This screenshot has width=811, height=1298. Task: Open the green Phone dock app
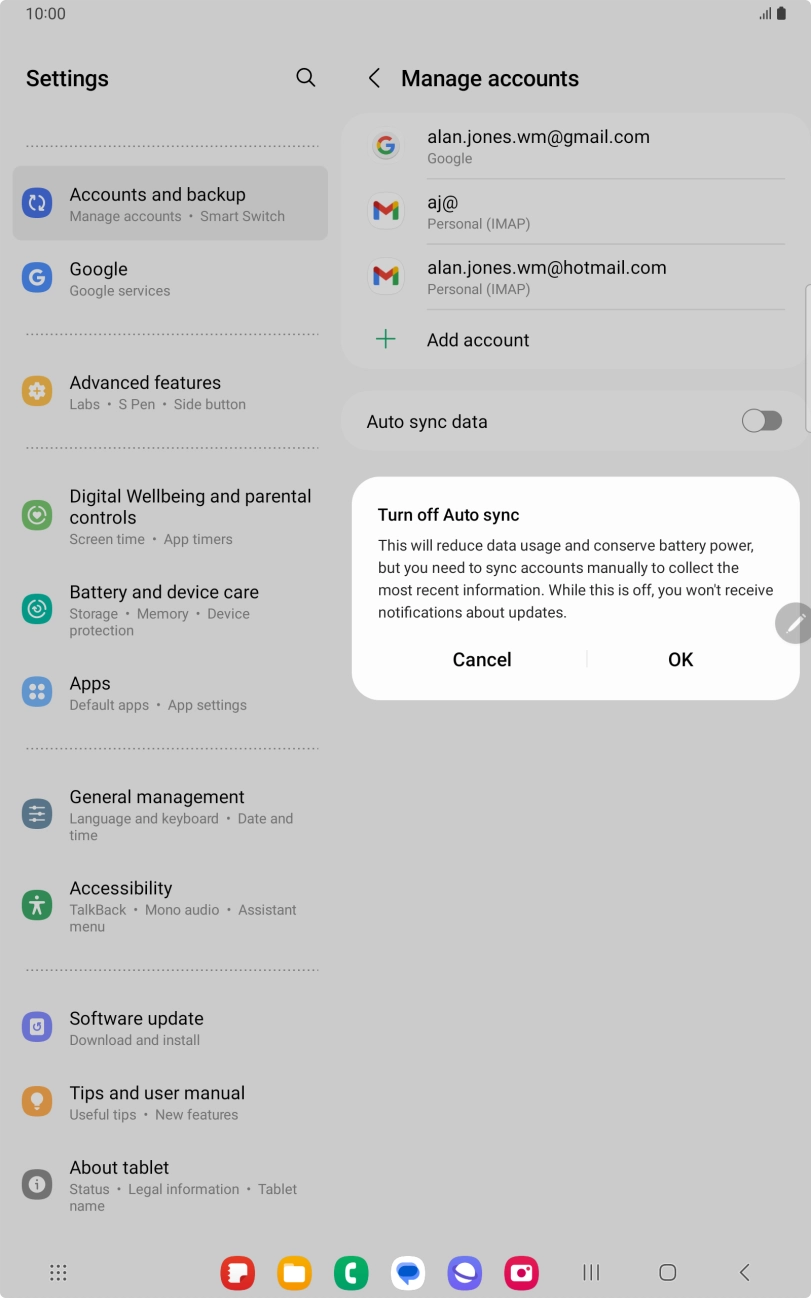pyautogui.click(x=351, y=1272)
